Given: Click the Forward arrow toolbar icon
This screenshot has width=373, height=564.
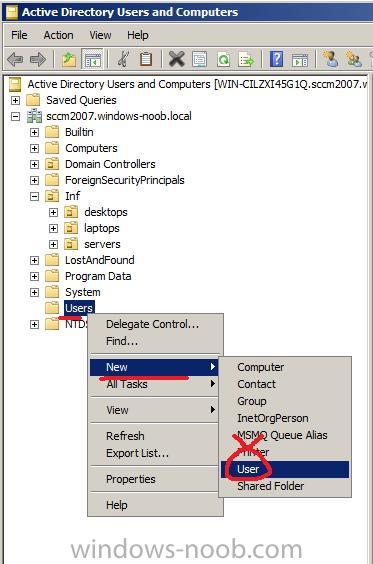Looking at the screenshot, I should 38,59.
